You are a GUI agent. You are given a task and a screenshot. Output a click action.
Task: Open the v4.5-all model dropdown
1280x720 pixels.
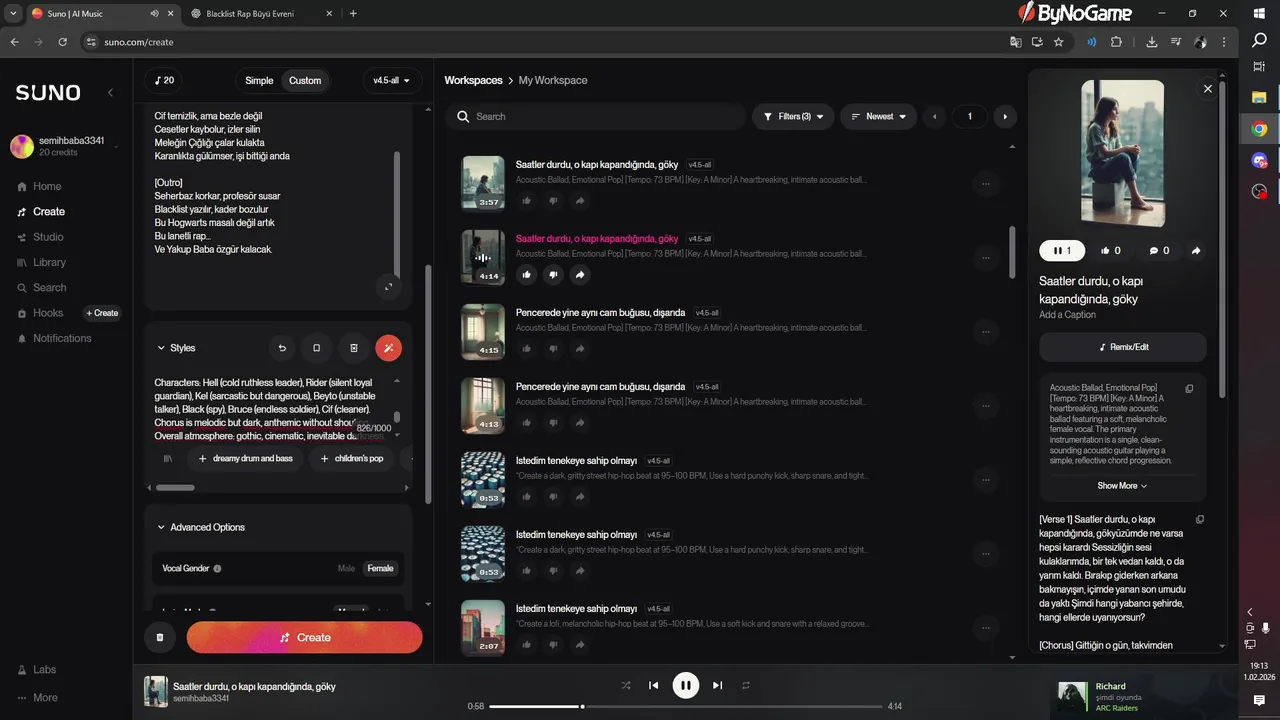[x=392, y=80]
